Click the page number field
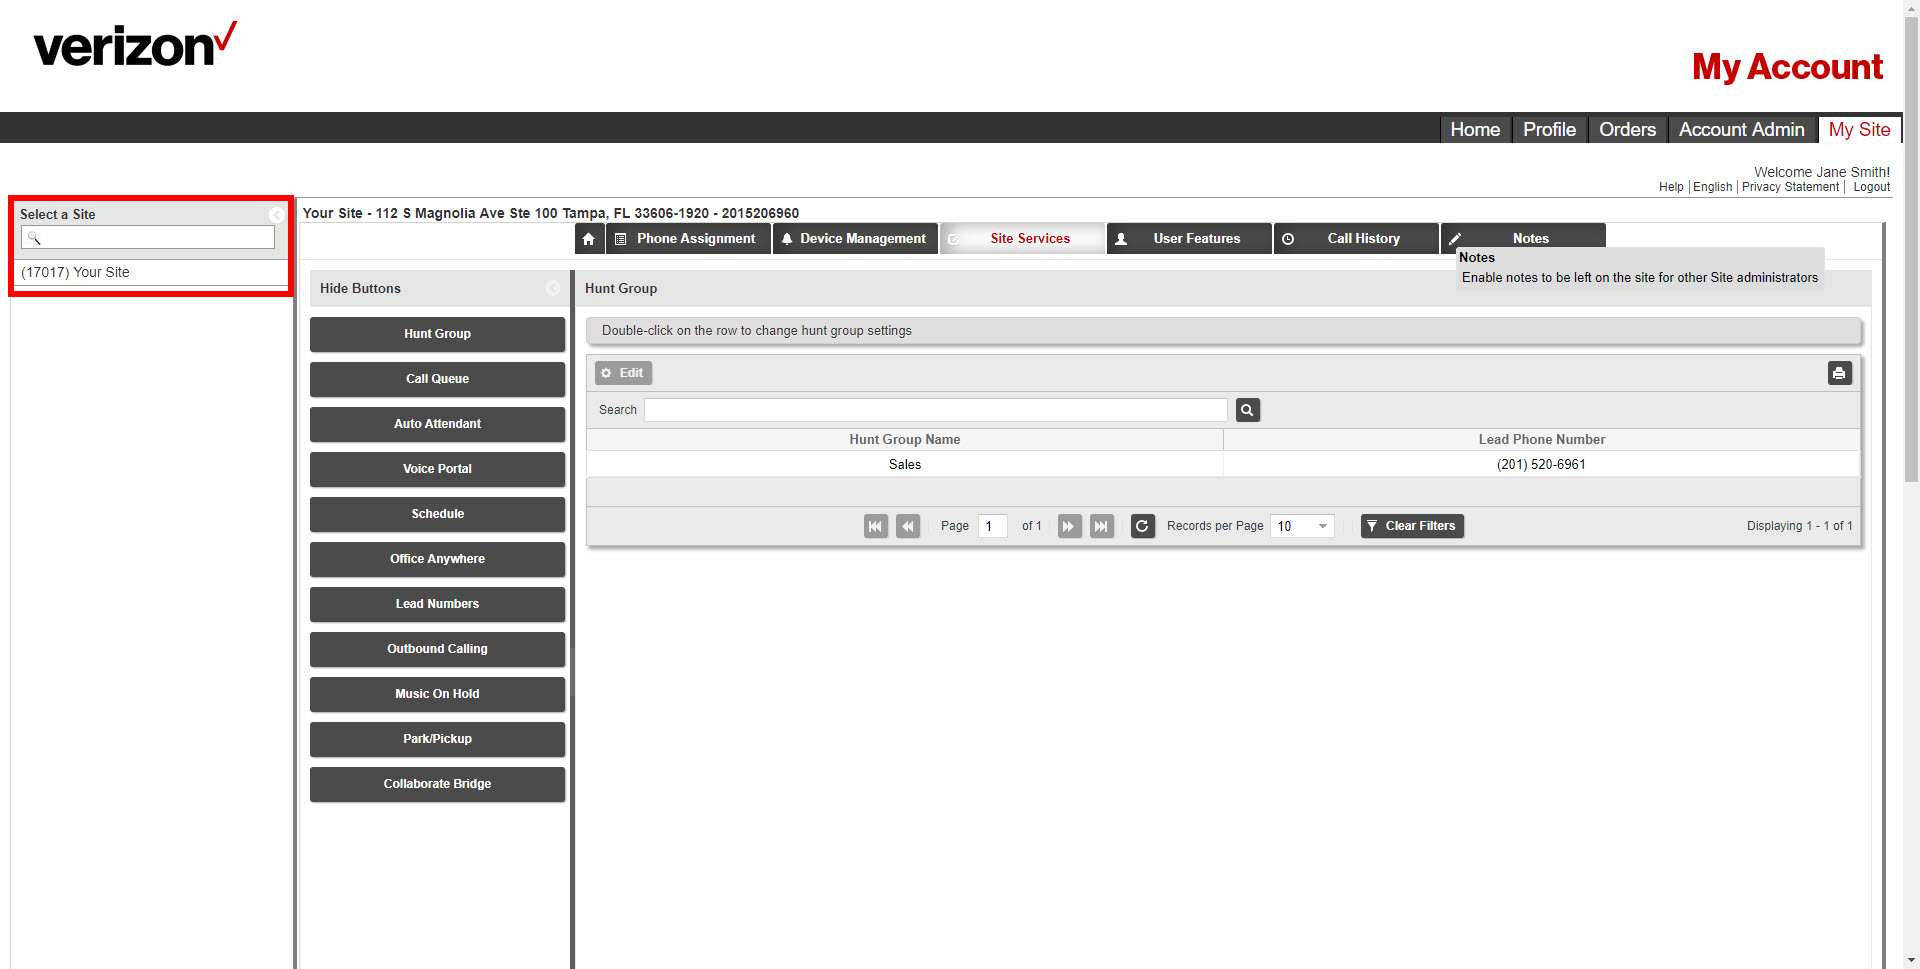Screen dimensions: 1920x969 click(x=992, y=526)
